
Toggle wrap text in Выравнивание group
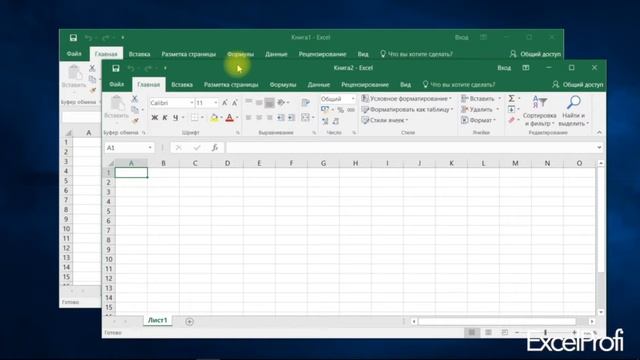click(305, 102)
